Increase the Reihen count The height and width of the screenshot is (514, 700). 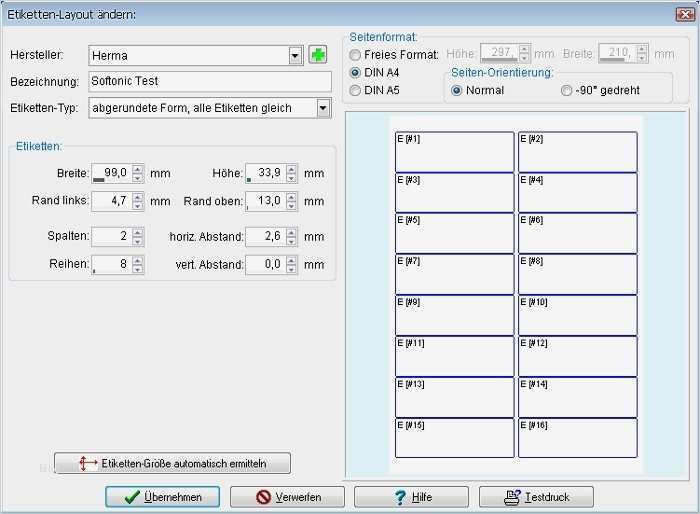[138, 259]
